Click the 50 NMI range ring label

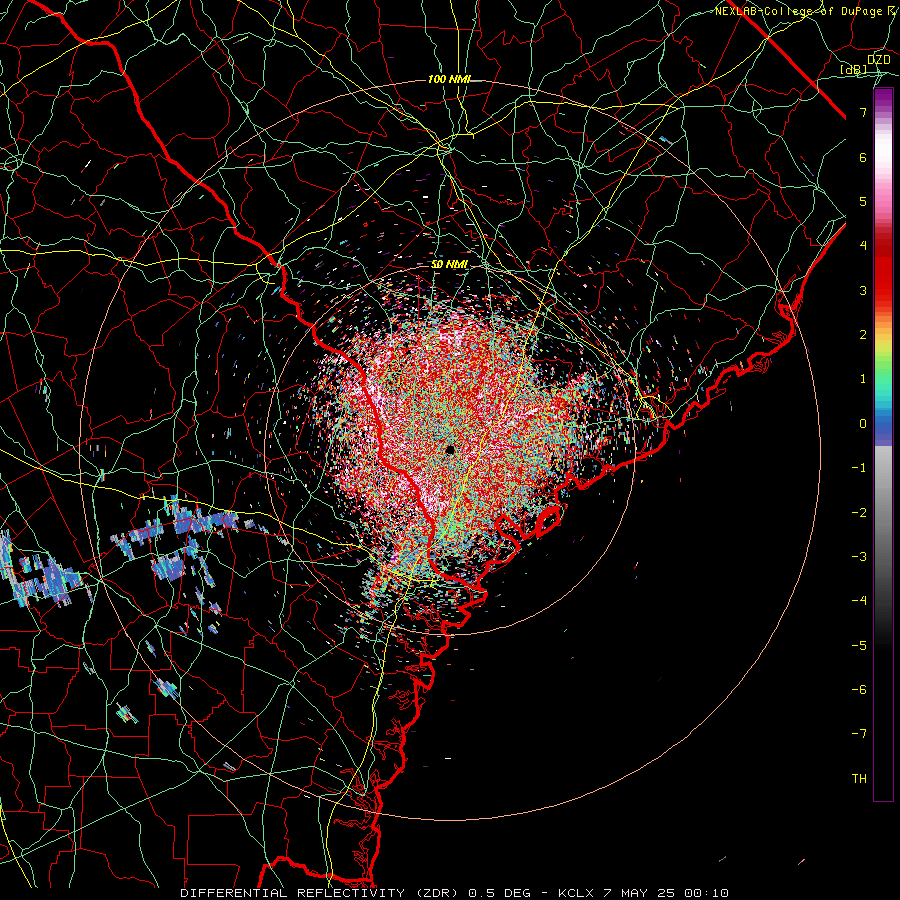pos(450,264)
